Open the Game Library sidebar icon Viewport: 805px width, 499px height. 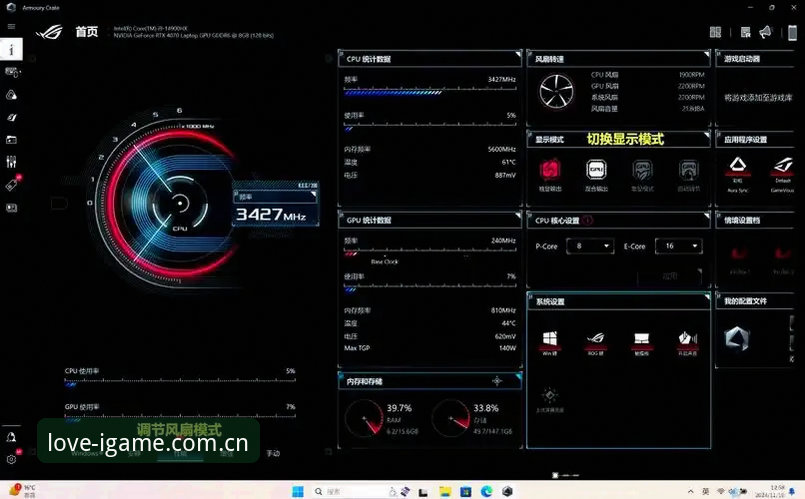(x=11, y=140)
